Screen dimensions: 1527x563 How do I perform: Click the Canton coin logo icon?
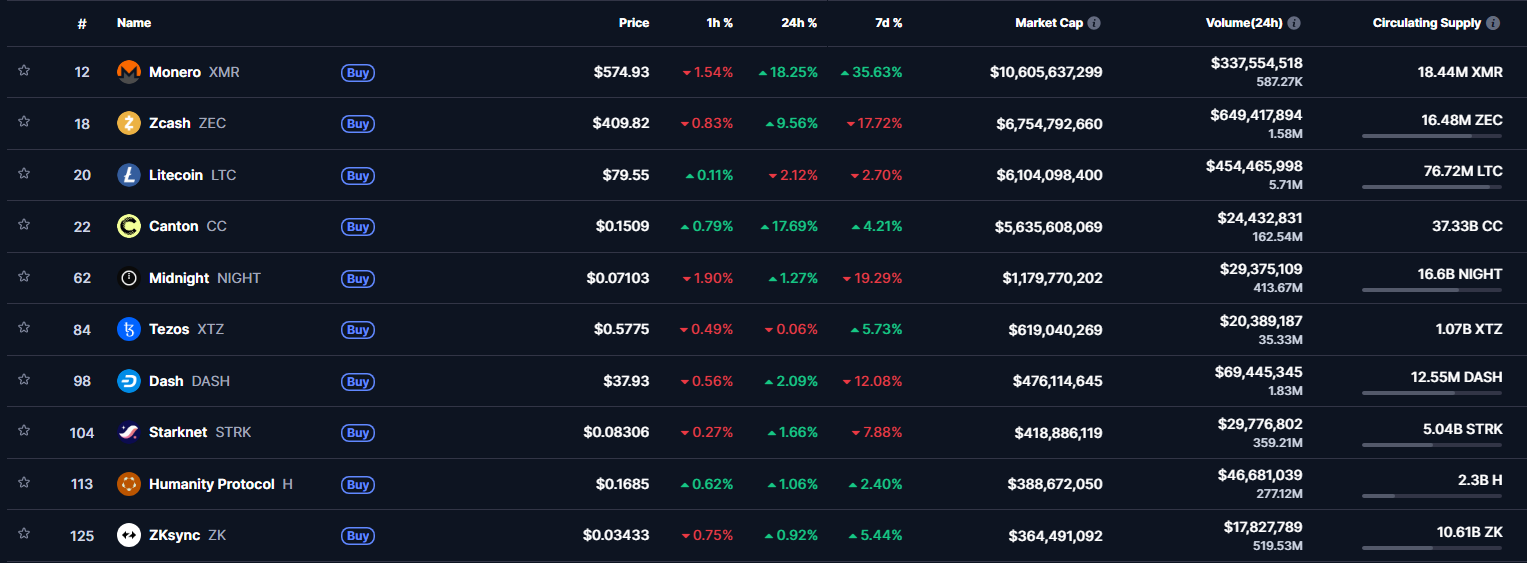click(129, 226)
